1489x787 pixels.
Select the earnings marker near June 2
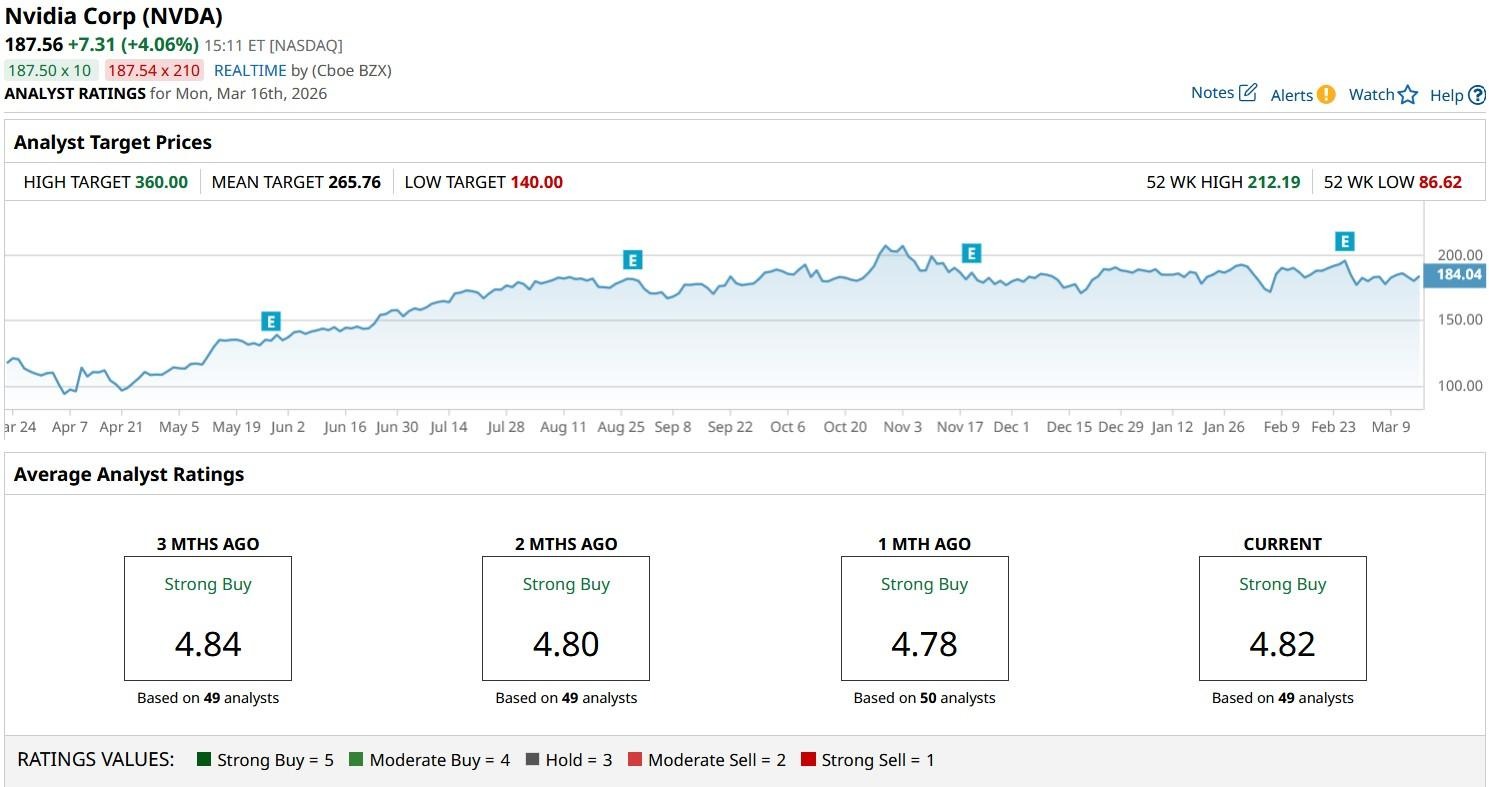(270, 321)
